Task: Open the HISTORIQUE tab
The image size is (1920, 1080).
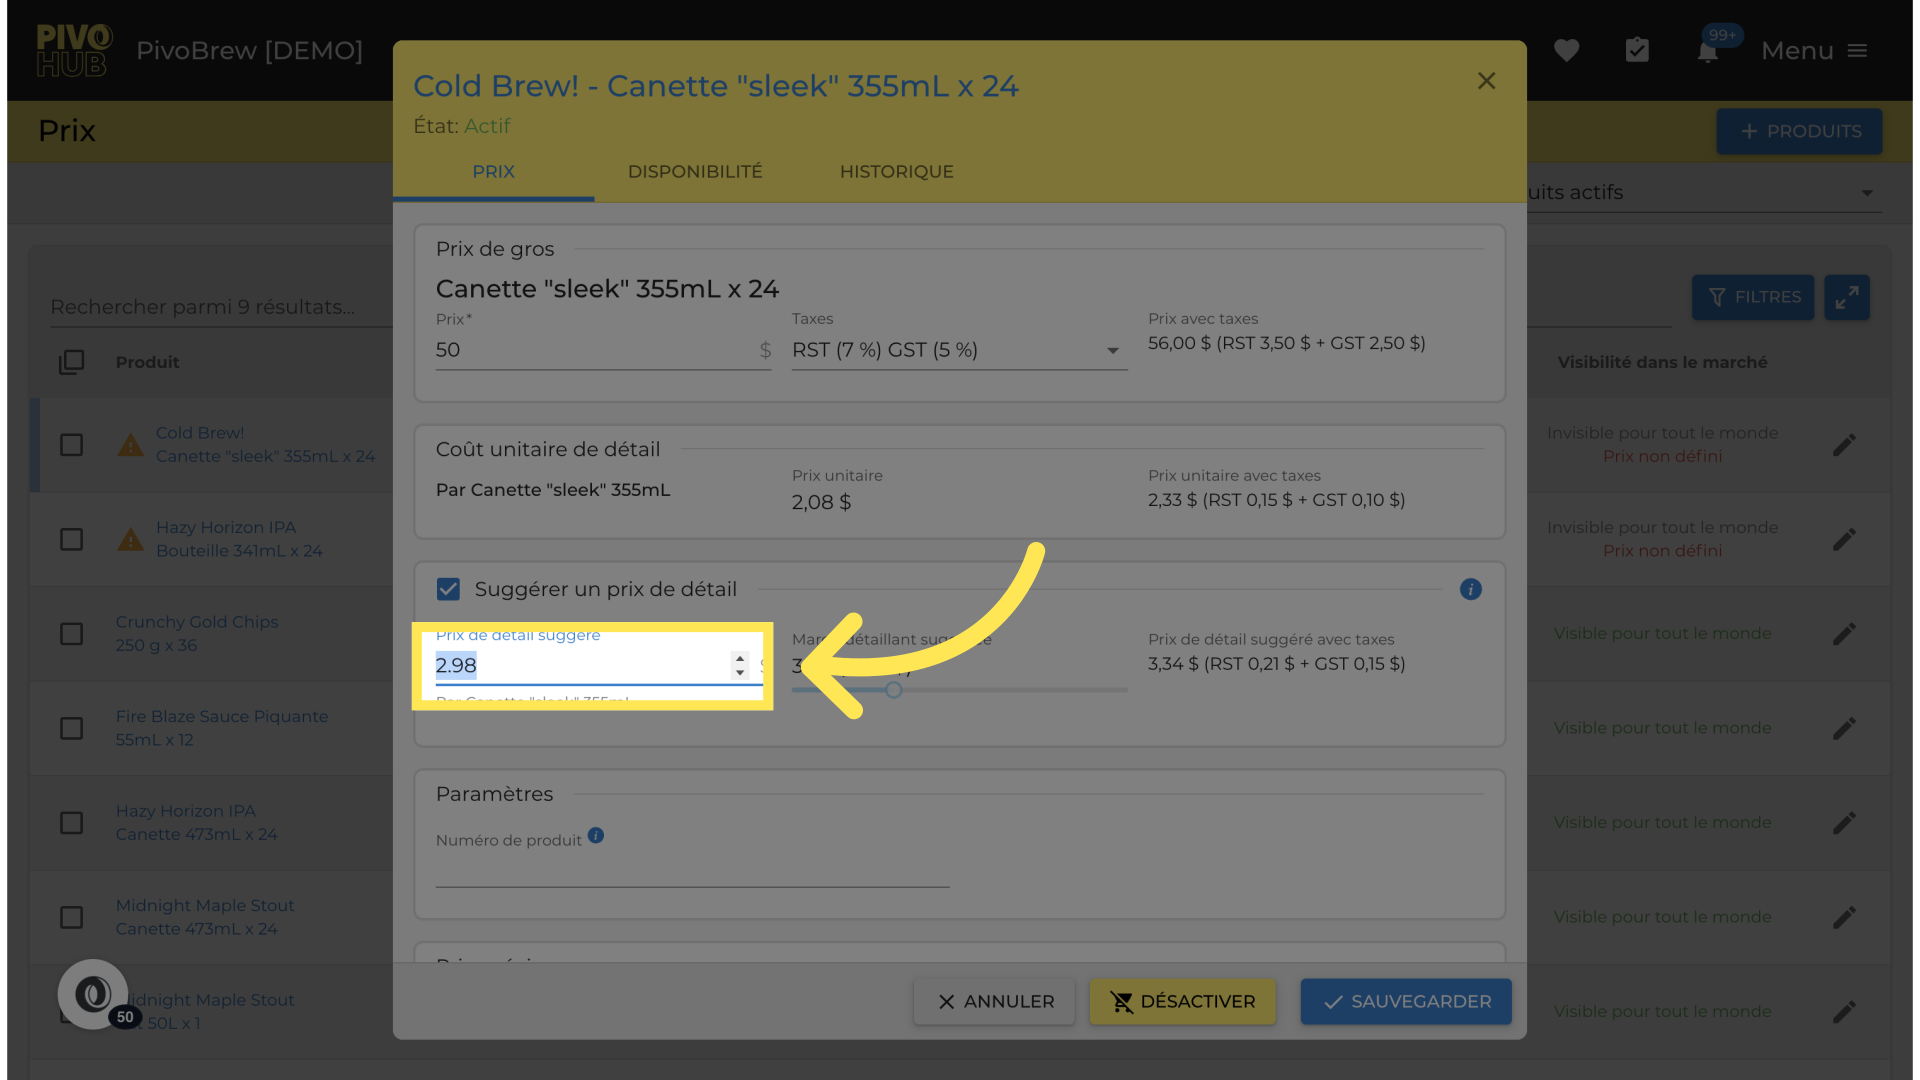Action: point(896,171)
